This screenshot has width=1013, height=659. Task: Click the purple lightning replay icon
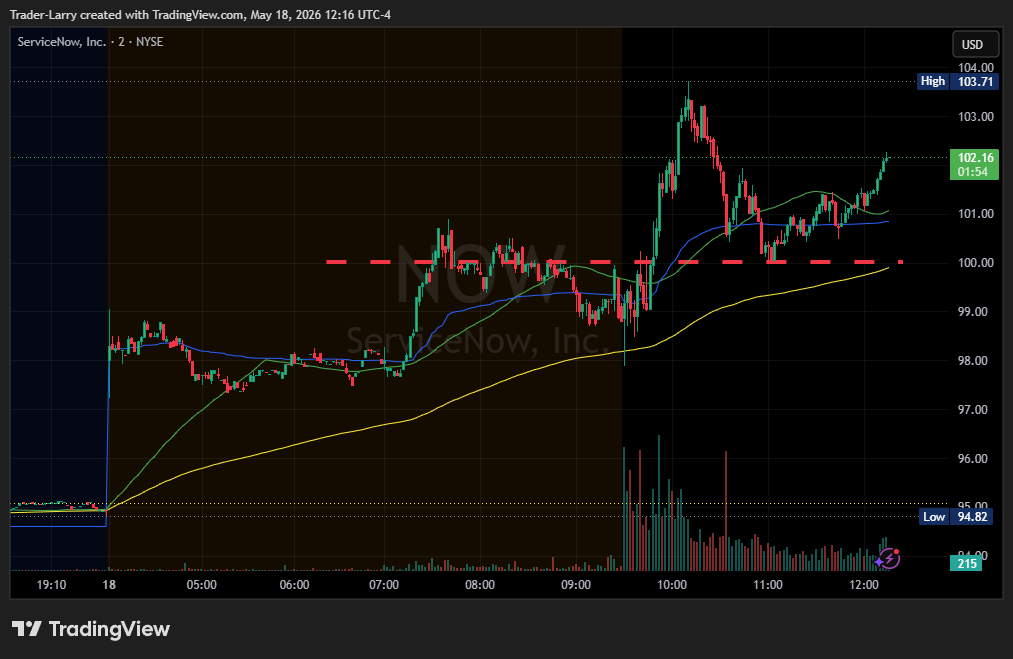888,558
